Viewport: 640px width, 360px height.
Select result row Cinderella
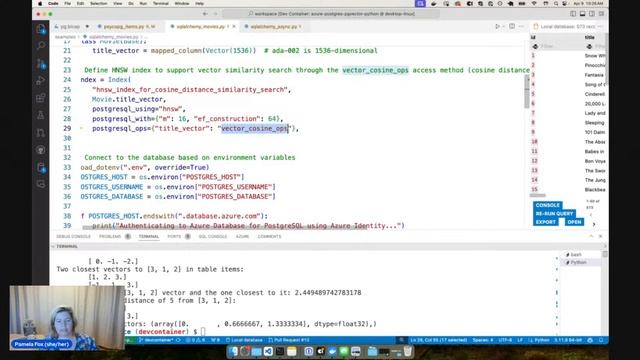point(568,94)
